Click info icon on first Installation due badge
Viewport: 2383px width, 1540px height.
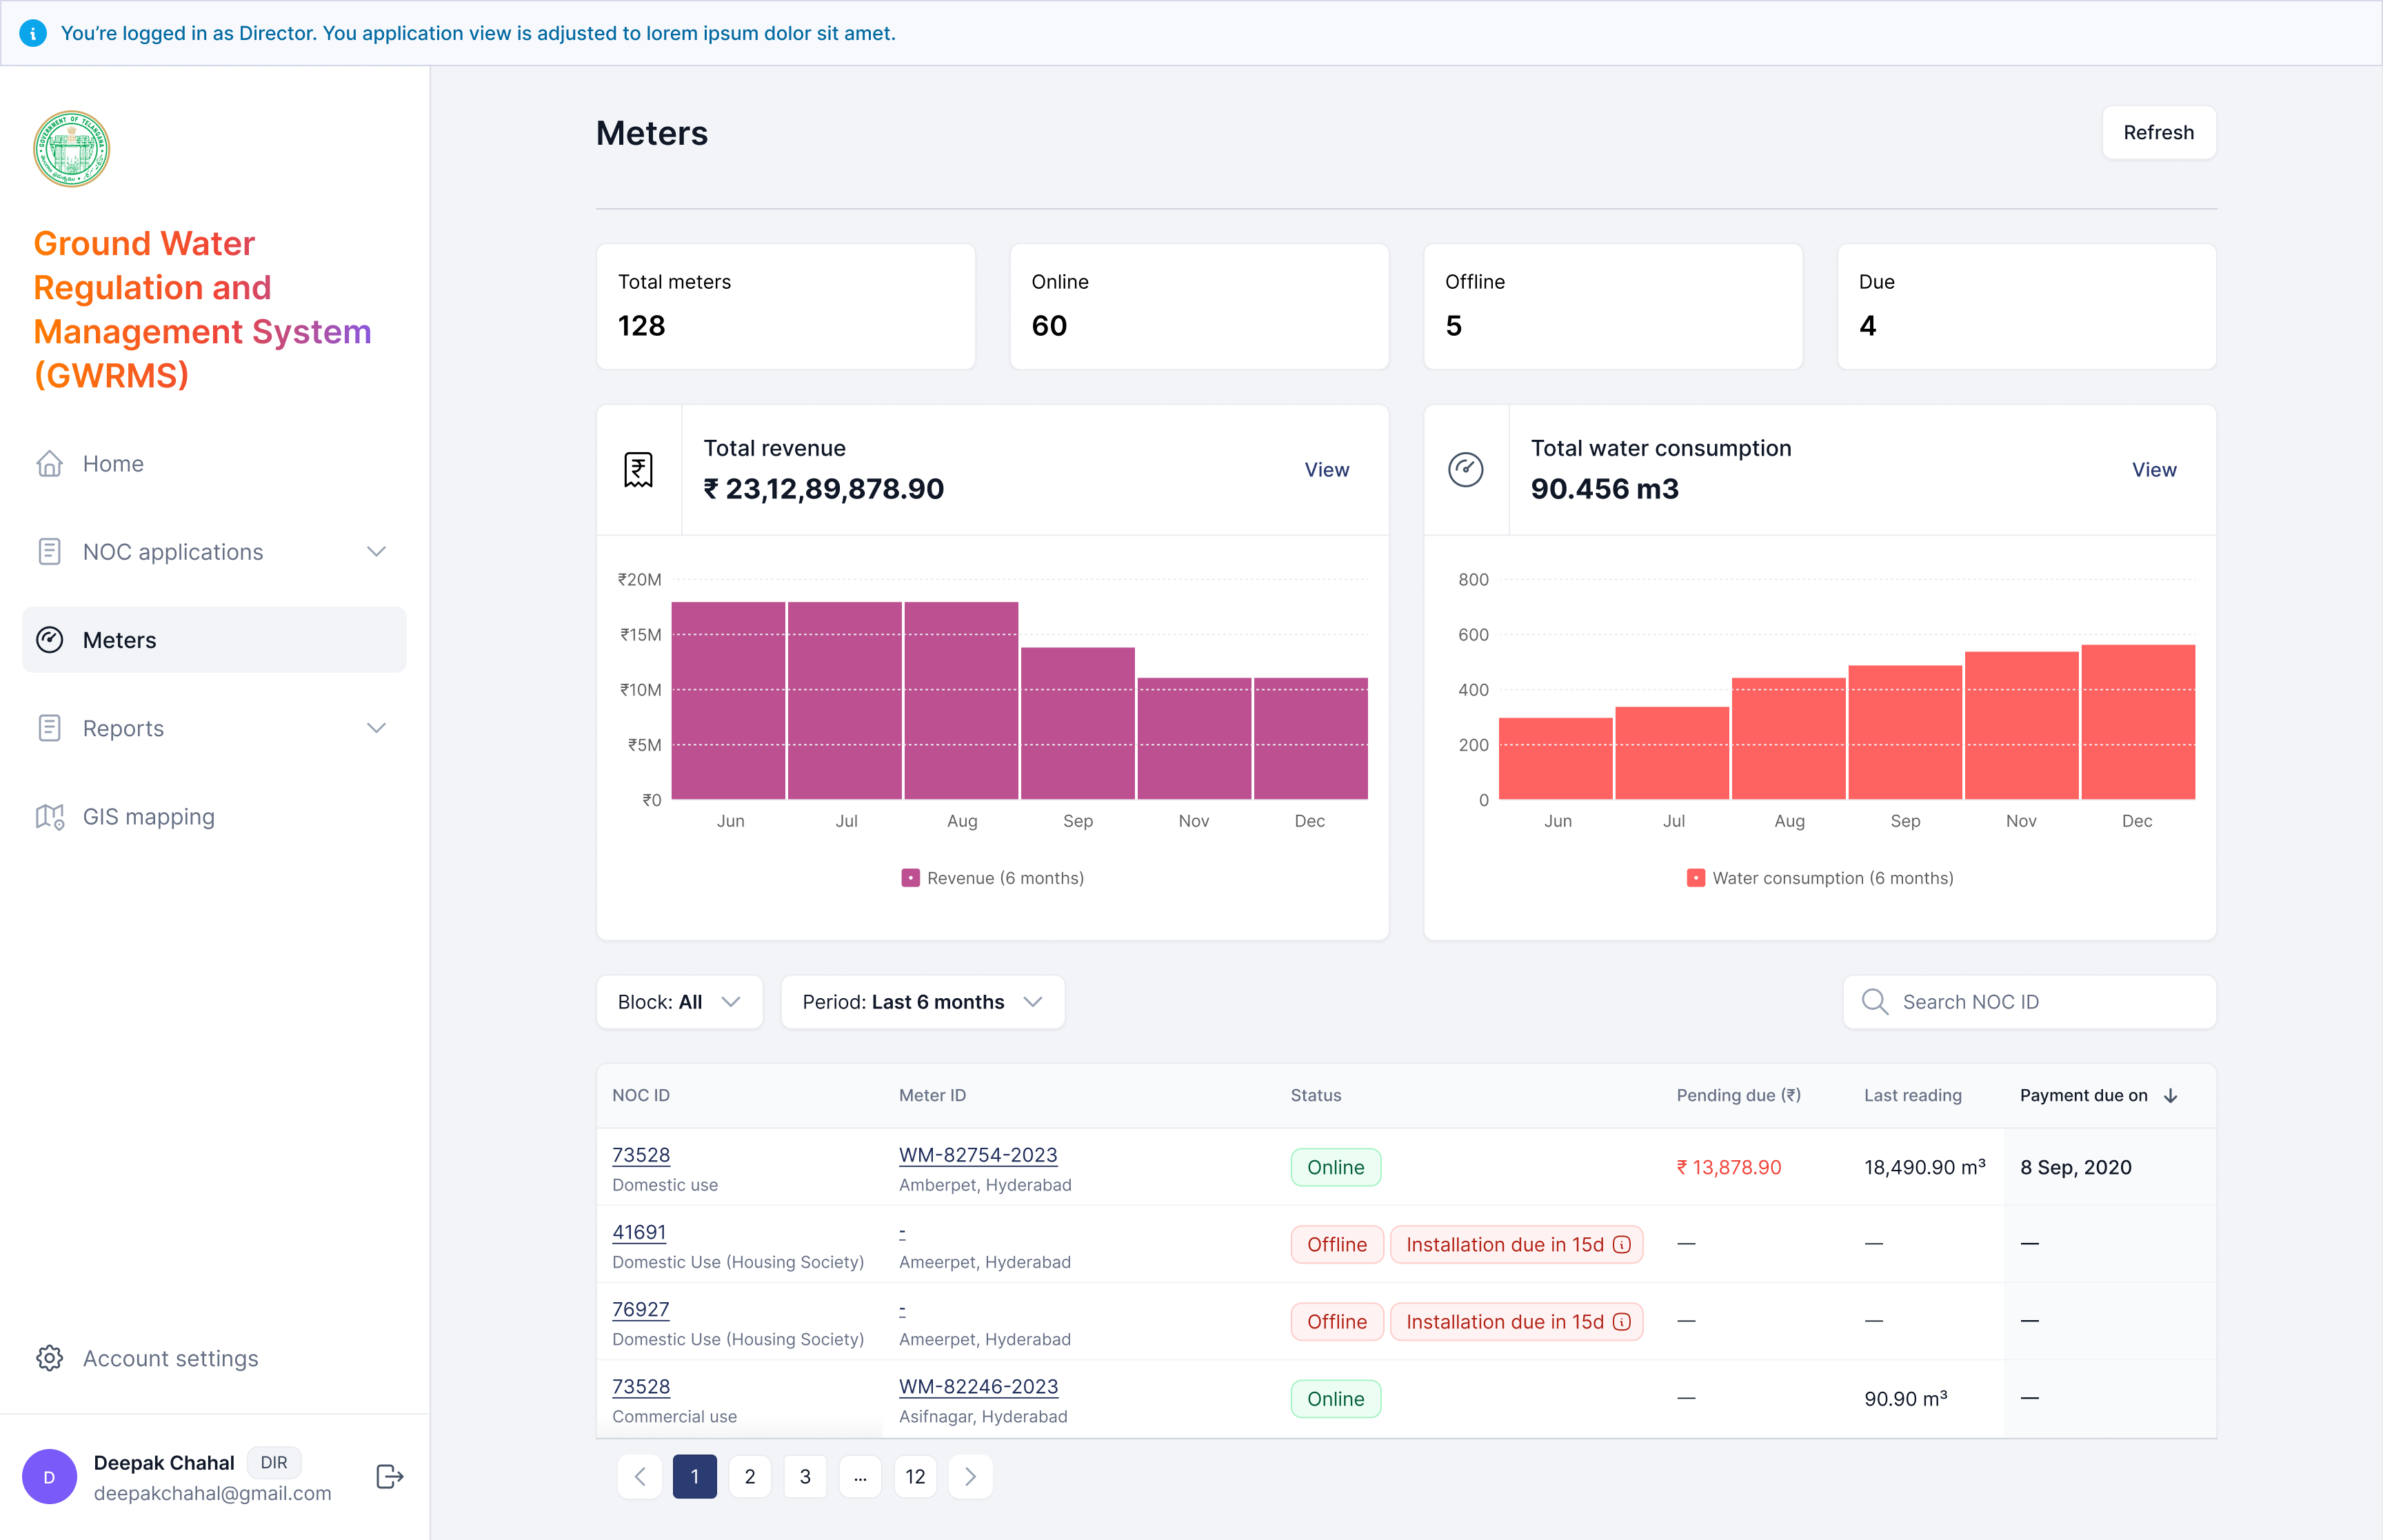point(1622,1244)
